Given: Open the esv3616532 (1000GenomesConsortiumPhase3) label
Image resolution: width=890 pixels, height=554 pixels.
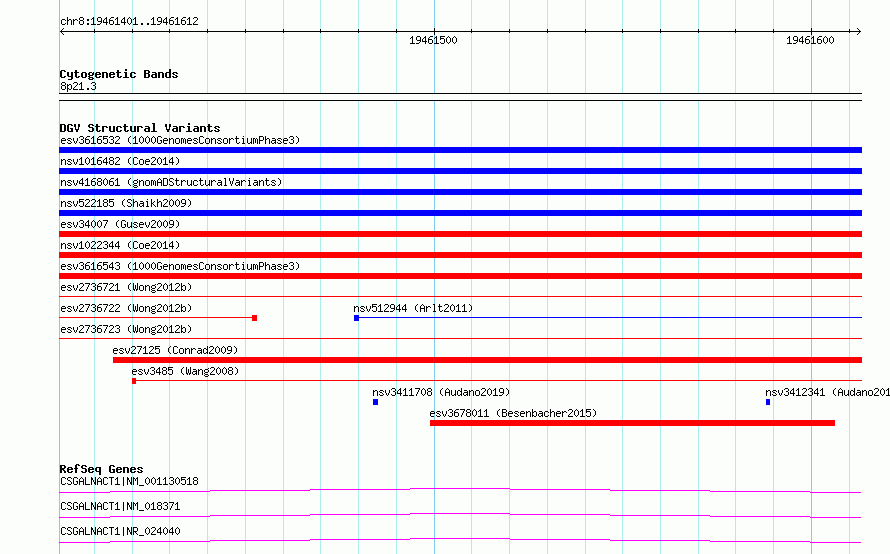Looking at the screenshot, I should (x=180, y=140).
